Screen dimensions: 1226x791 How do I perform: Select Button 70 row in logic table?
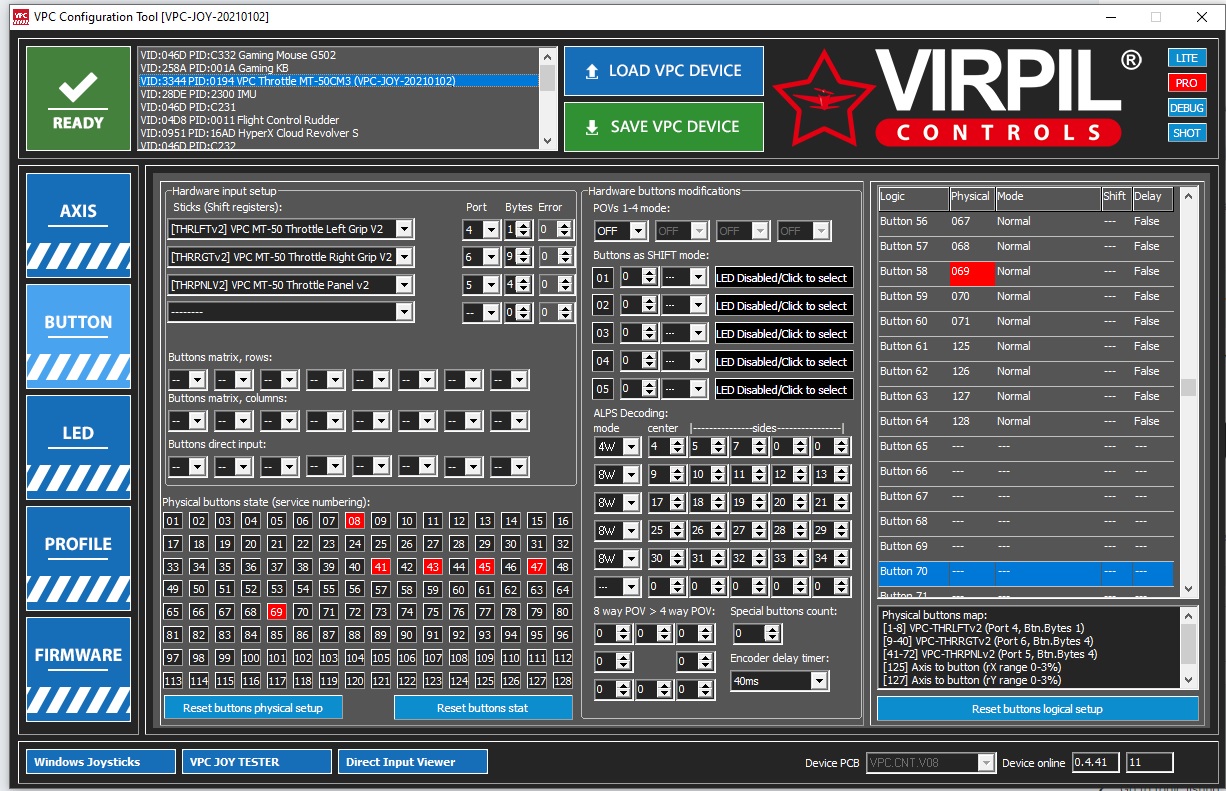coord(1028,571)
